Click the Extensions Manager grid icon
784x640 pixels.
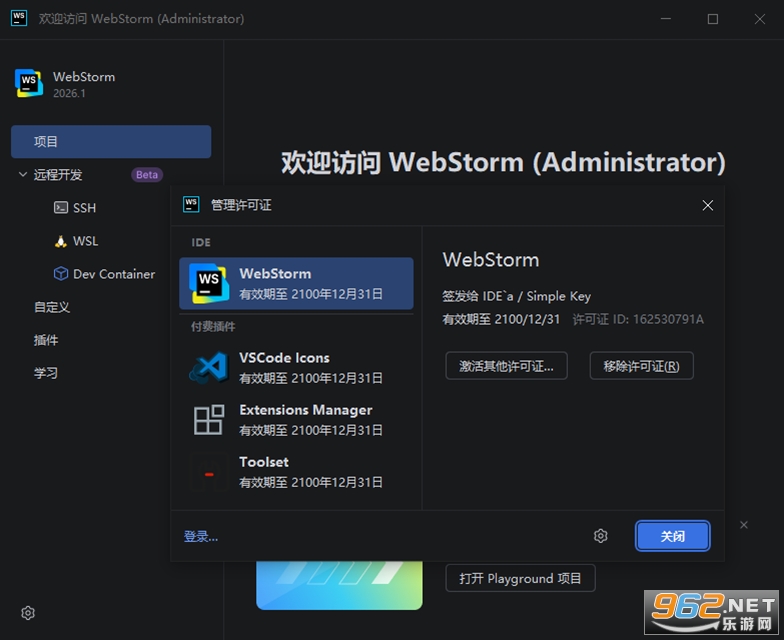209,420
